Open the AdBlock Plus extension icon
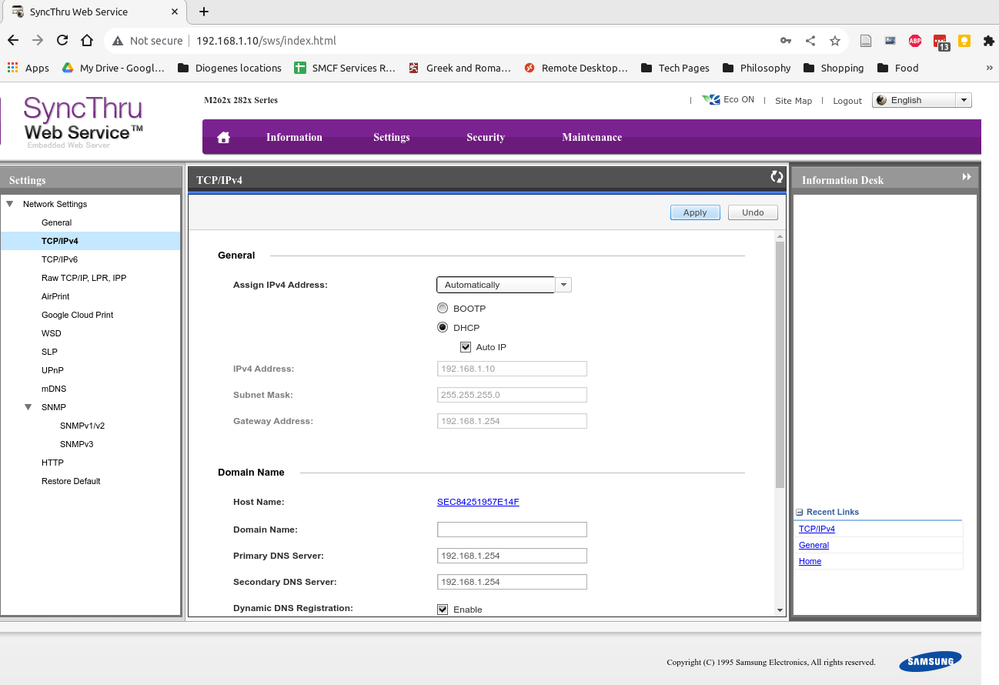 [915, 41]
